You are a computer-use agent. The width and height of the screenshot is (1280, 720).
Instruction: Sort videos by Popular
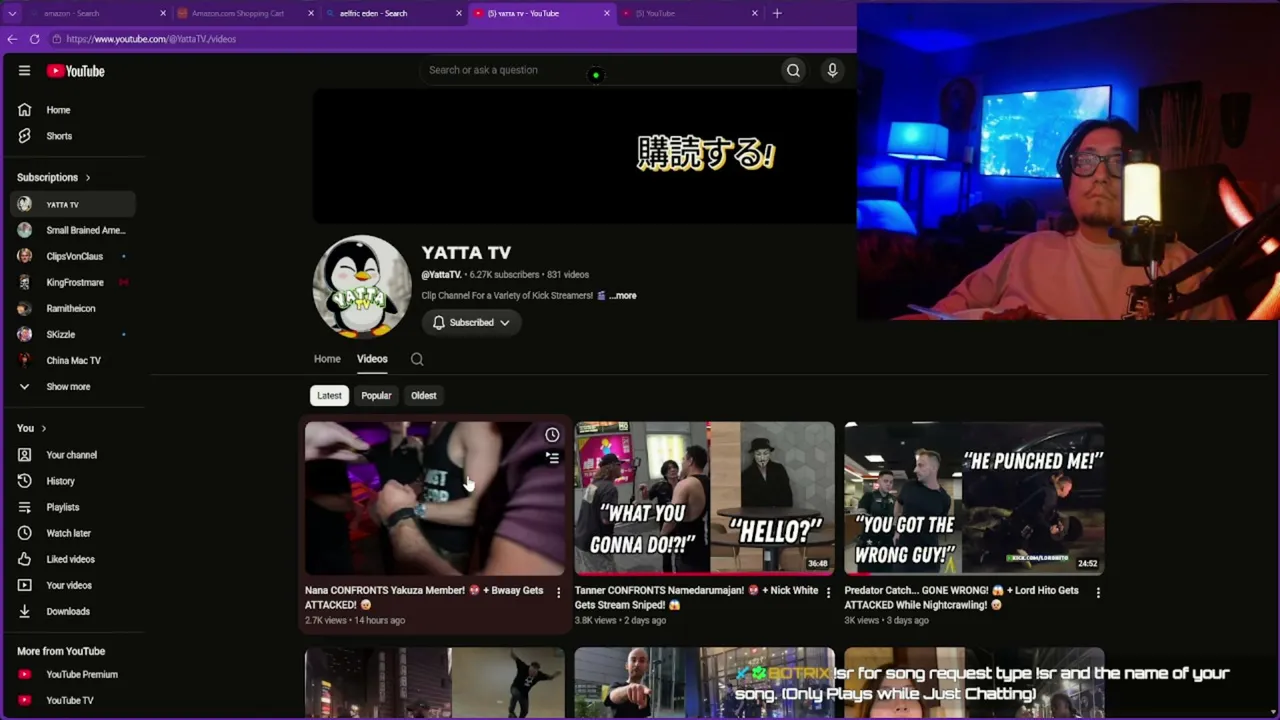point(376,396)
